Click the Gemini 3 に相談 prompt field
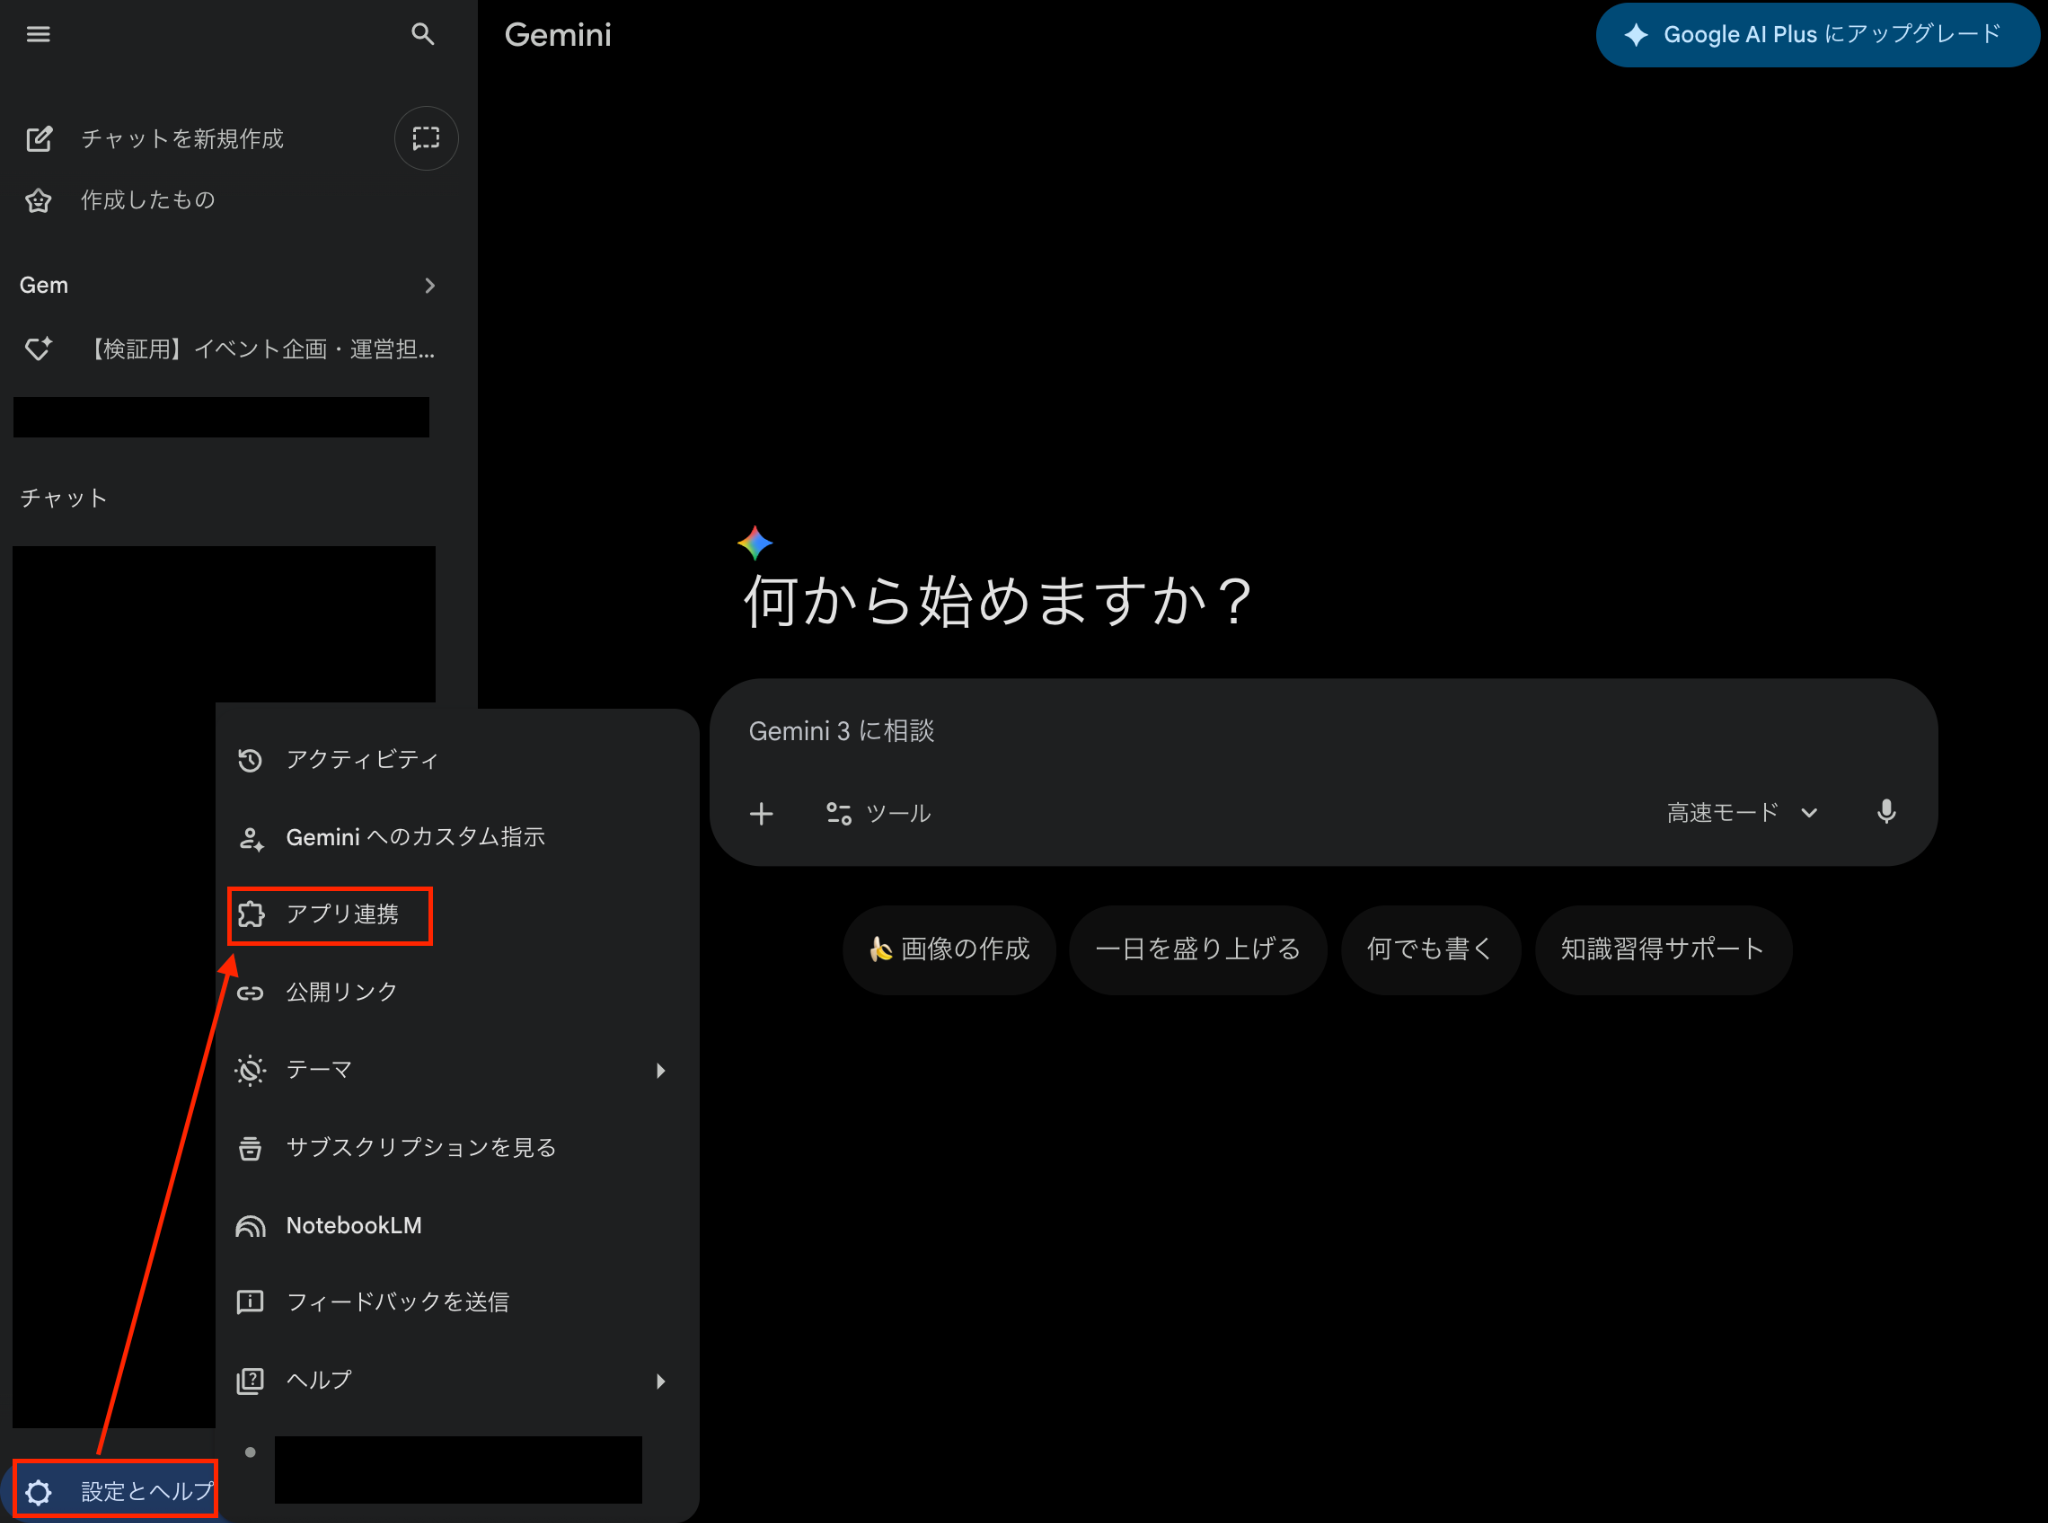 (1200, 731)
